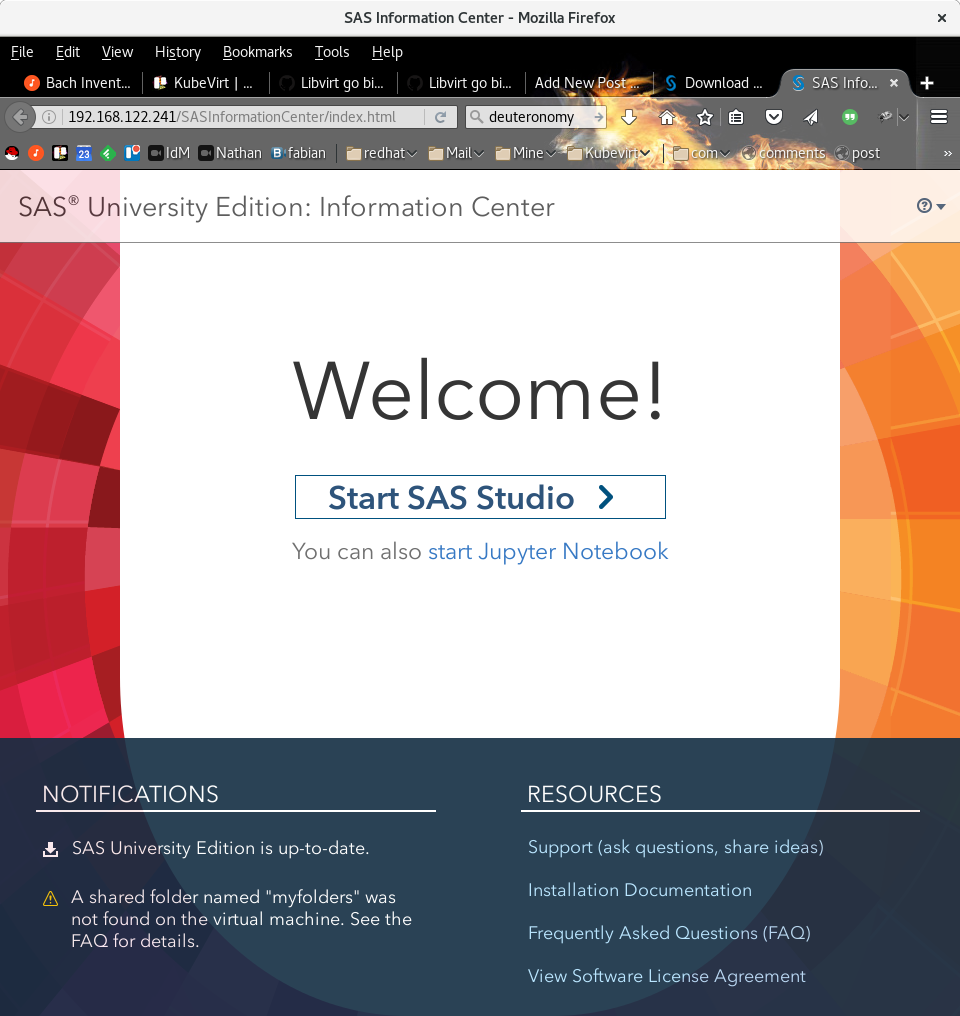Image resolution: width=960 pixels, height=1016 pixels.
Task: Open the View menu
Action: pyautogui.click(x=117, y=52)
